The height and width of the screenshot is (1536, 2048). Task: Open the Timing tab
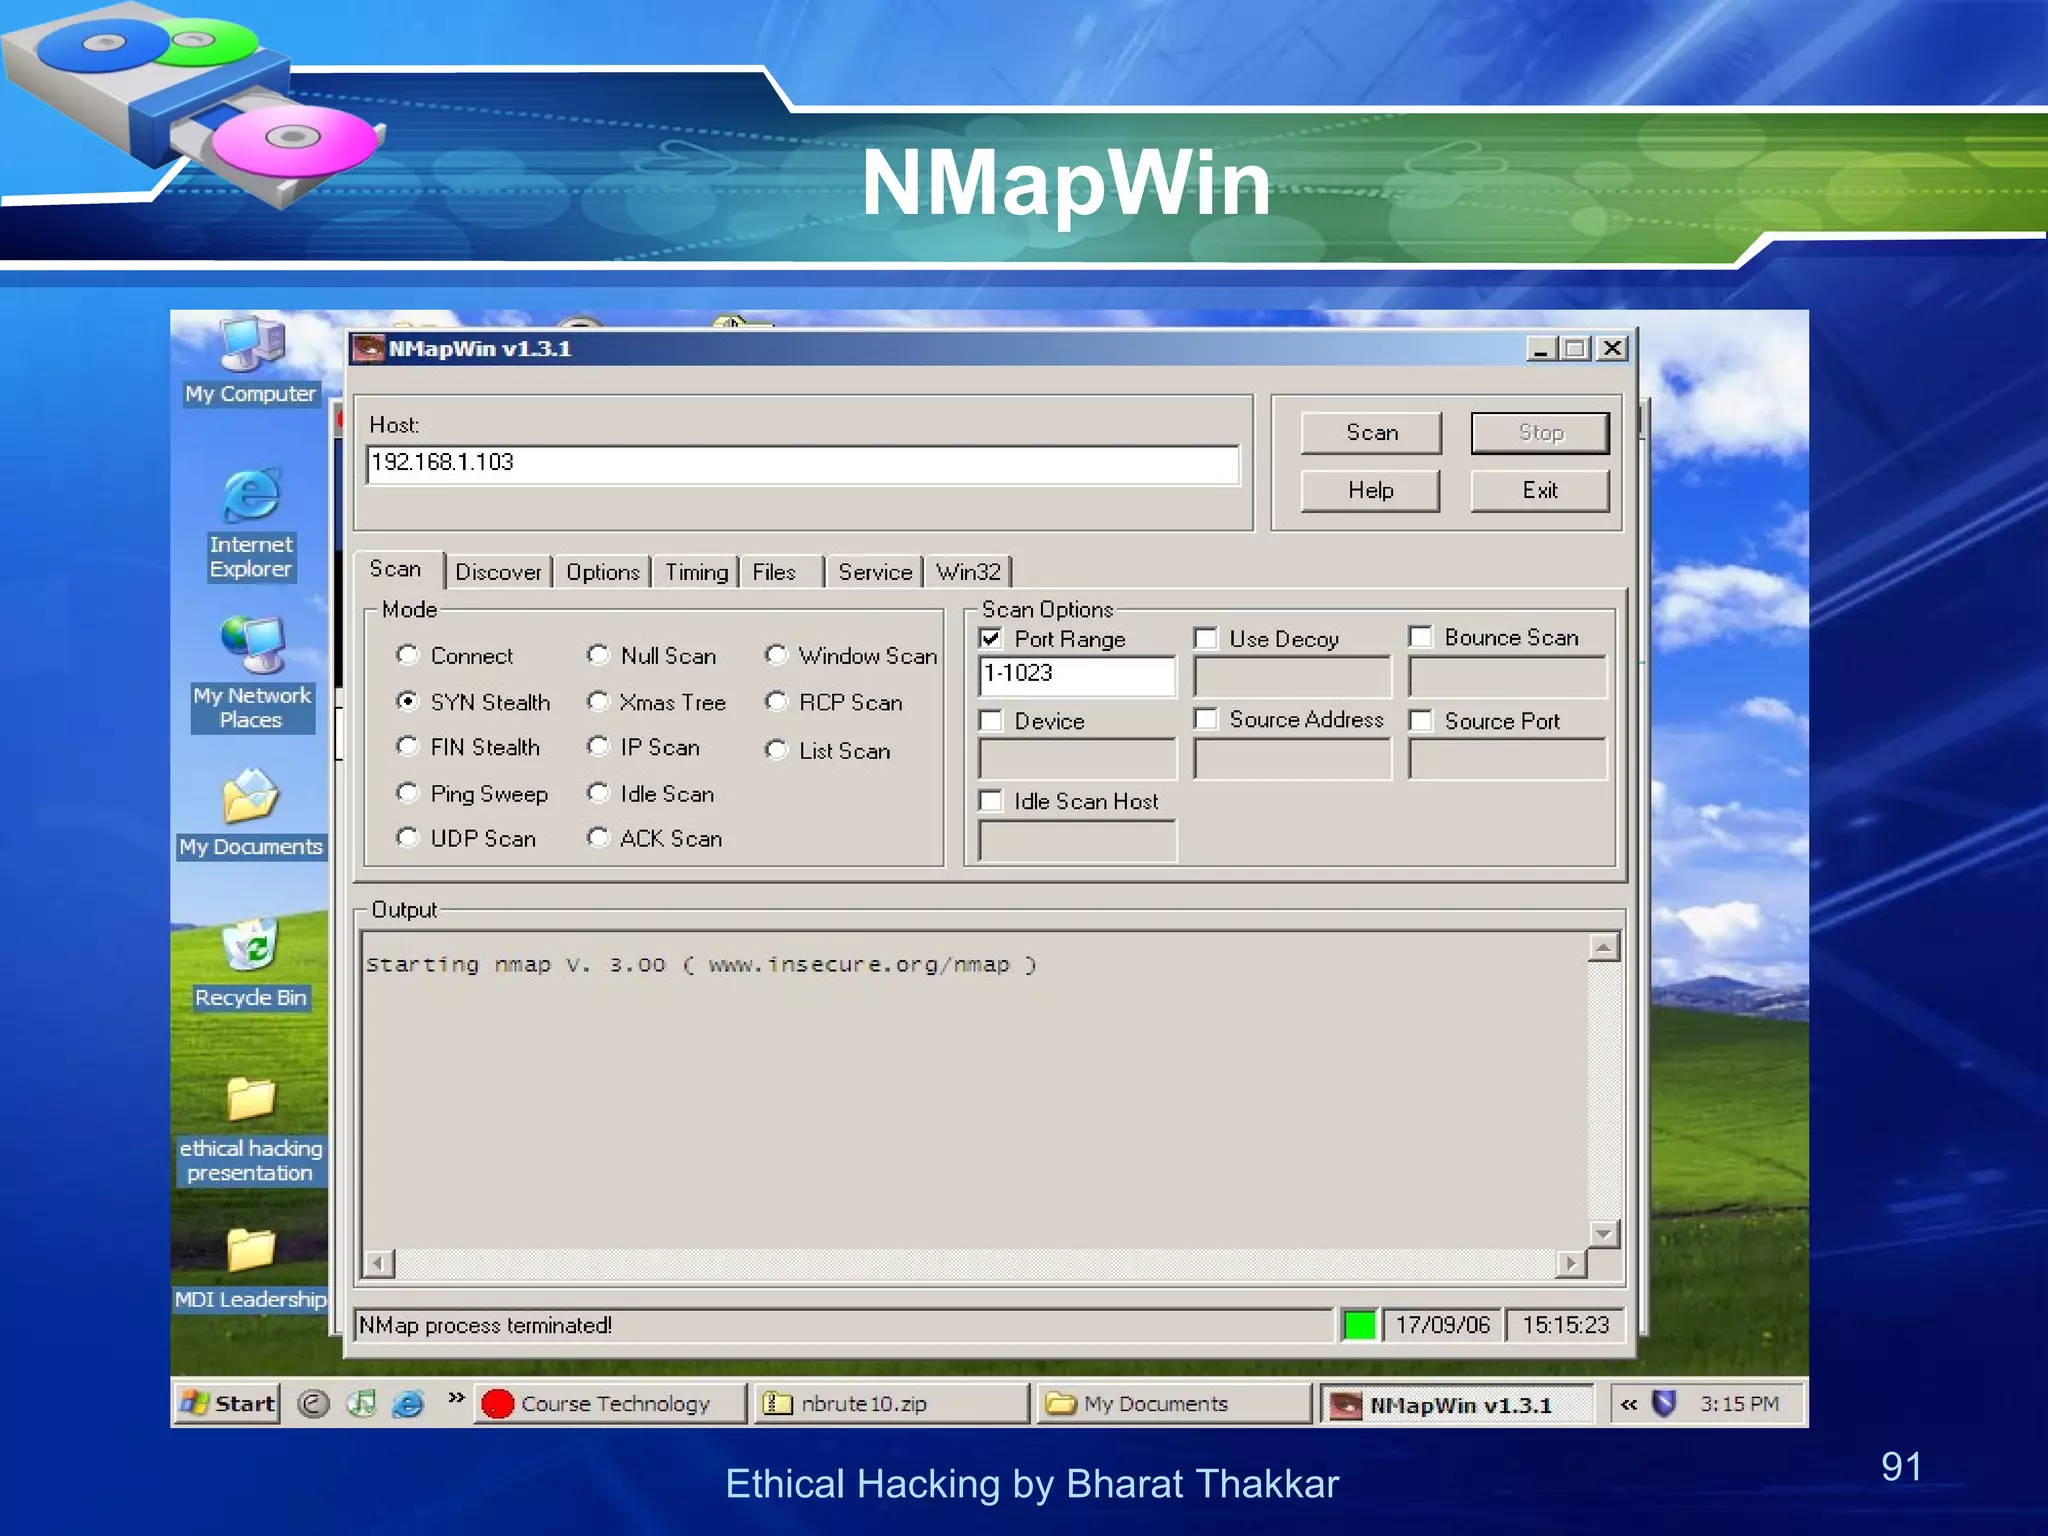tap(696, 572)
